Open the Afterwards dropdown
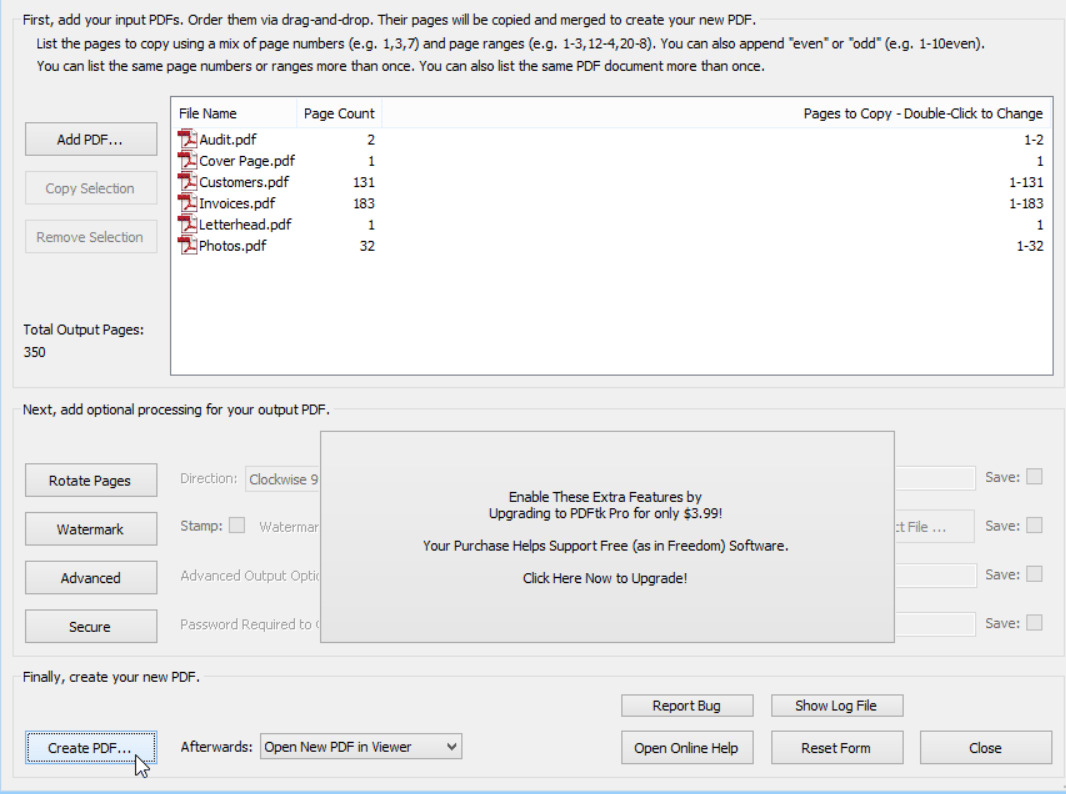Viewport: 1066px width, 794px height. [x=361, y=746]
